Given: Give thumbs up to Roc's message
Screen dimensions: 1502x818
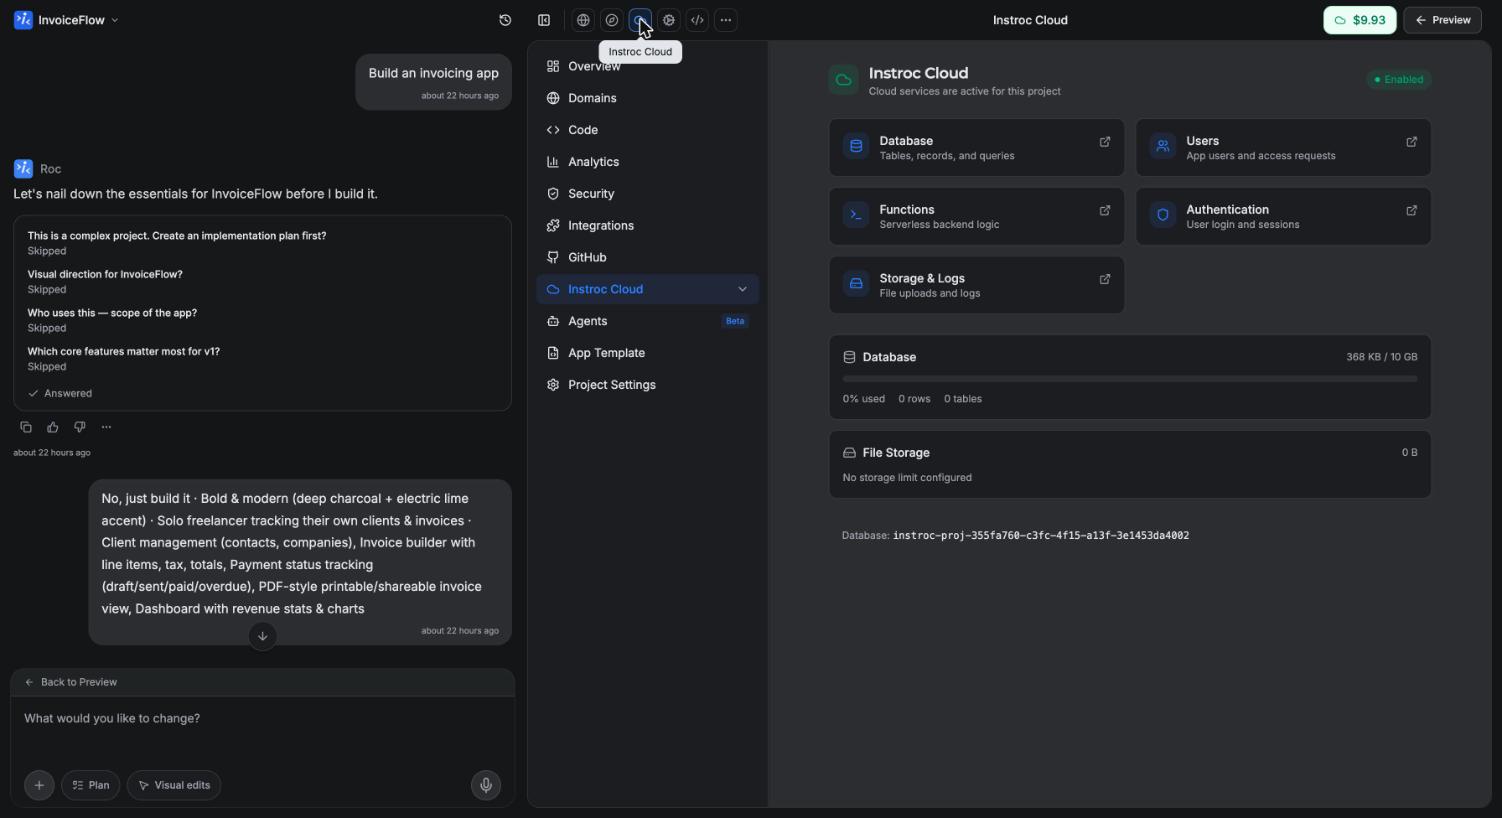Looking at the screenshot, I should [53, 427].
